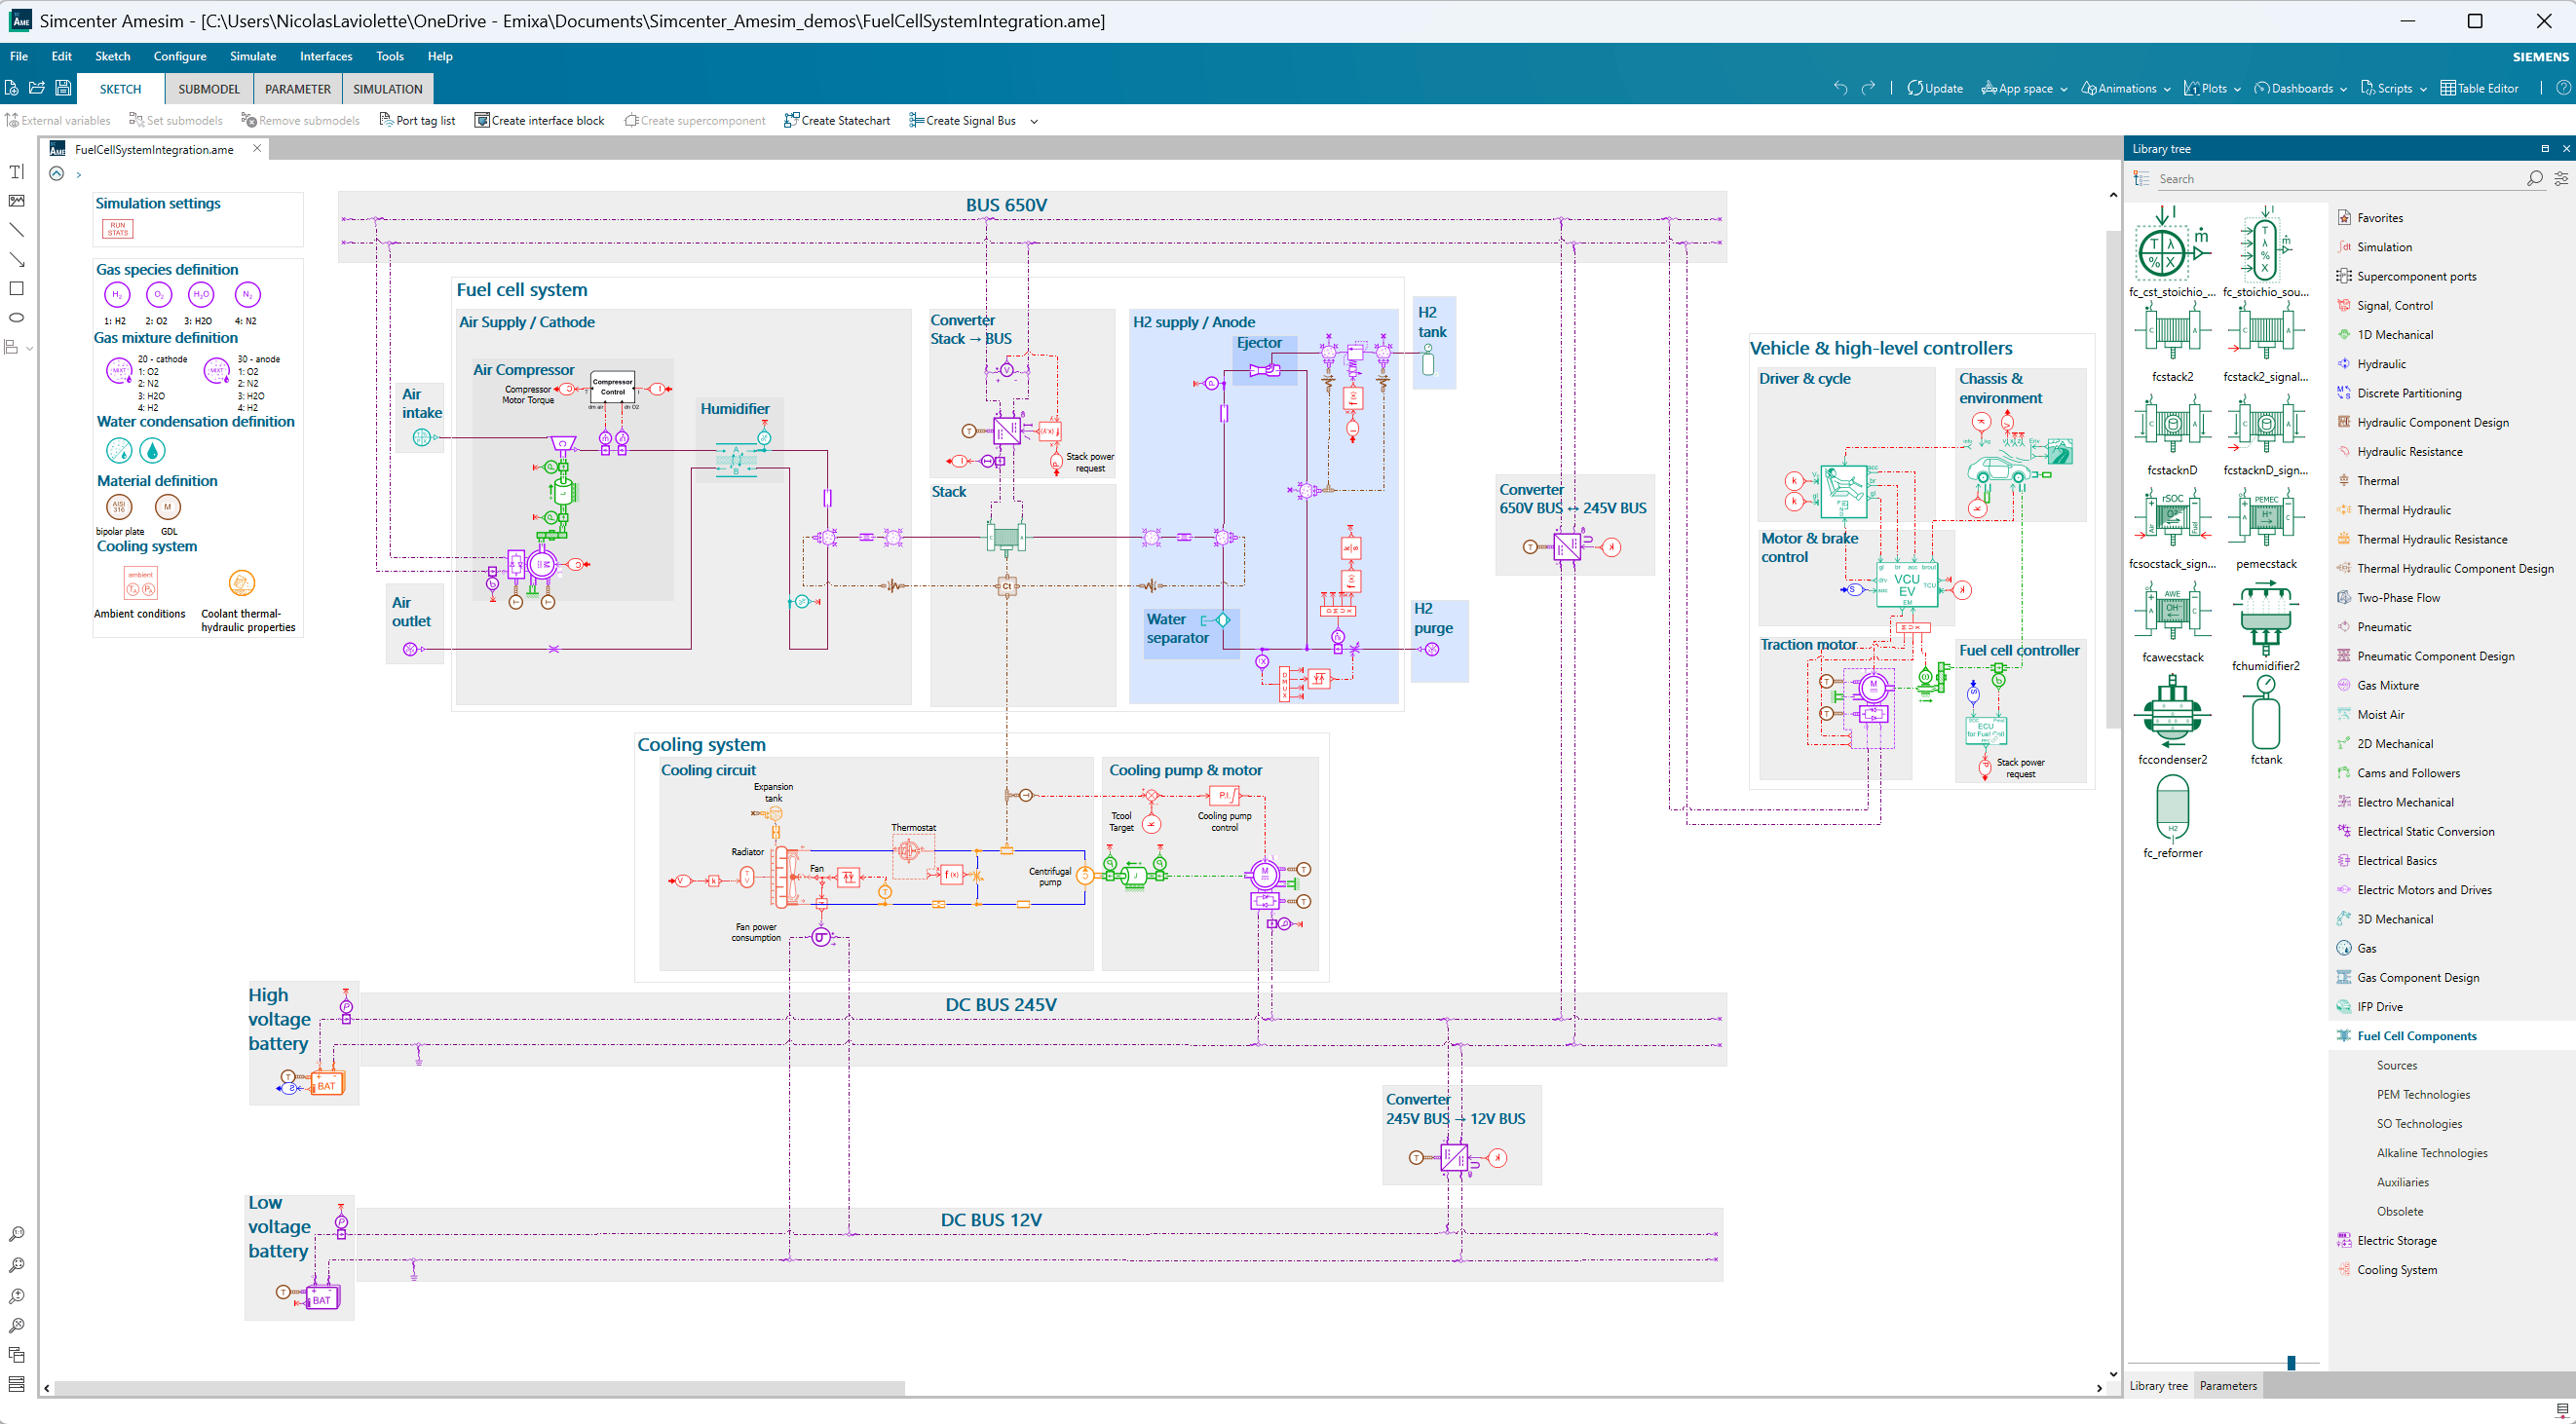Expand the Thermal Hydraulic library category
Image resolution: width=2576 pixels, height=1424 pixels.
pos(2403,510)
